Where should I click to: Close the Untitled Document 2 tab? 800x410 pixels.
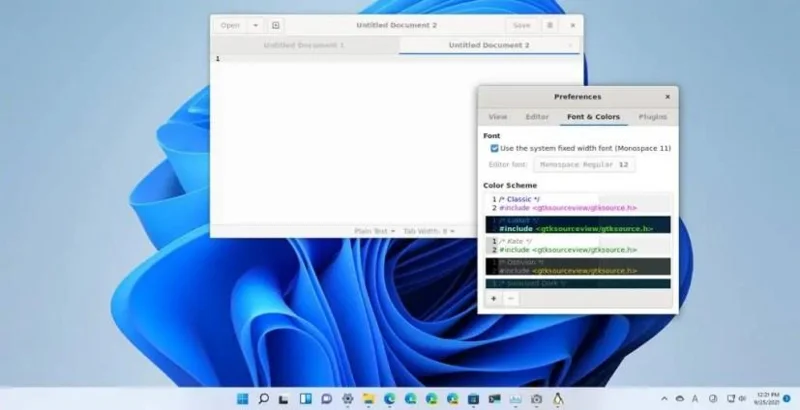[570, 45]
